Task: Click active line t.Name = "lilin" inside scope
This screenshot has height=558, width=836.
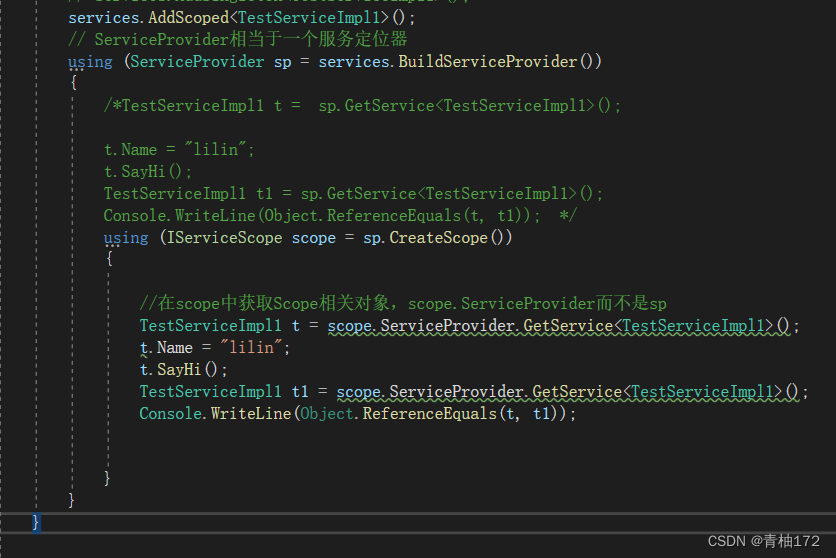Action: 215,348
